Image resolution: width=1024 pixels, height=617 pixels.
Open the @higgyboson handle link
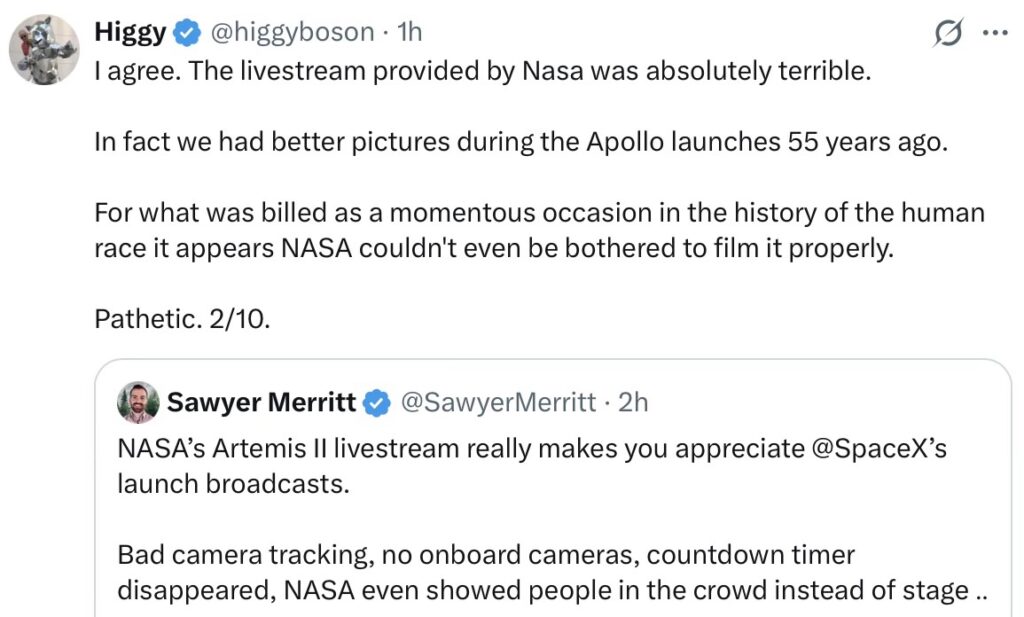pos(293,32)
